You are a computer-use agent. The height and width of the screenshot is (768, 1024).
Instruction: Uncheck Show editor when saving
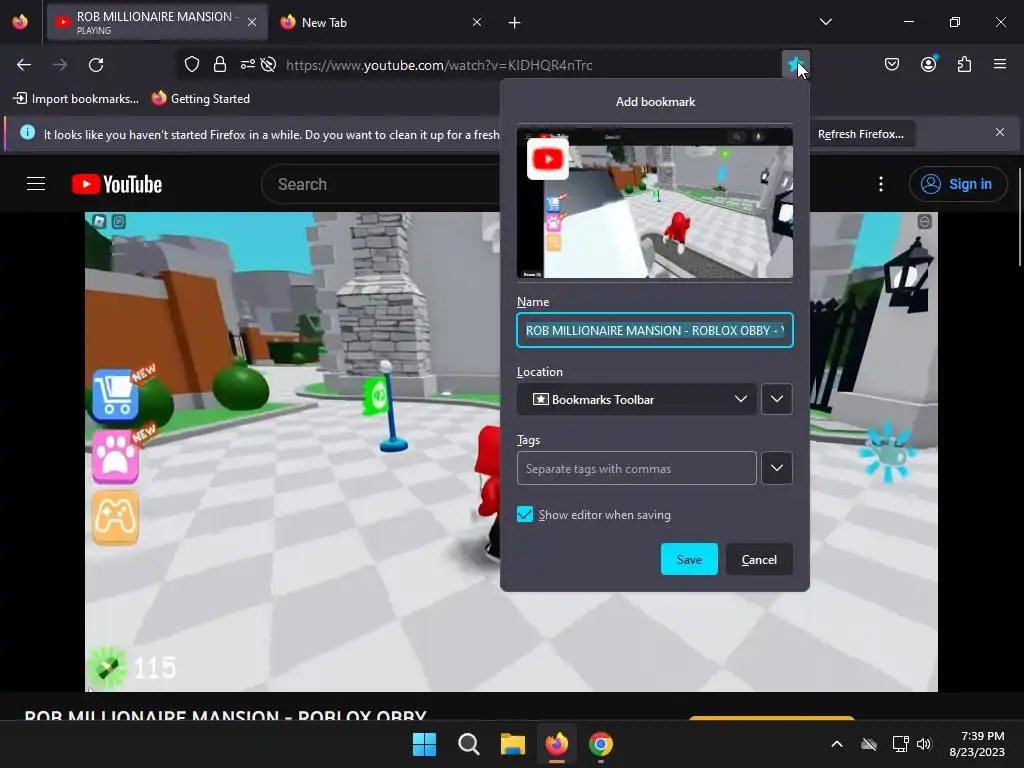[x=525, y=515]
